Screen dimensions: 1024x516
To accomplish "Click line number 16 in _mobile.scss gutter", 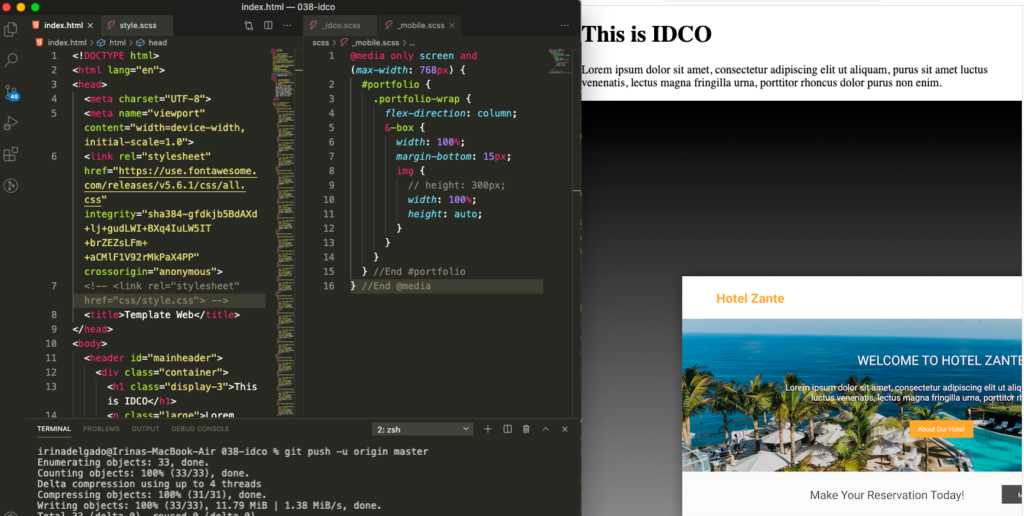I will 331,286.
